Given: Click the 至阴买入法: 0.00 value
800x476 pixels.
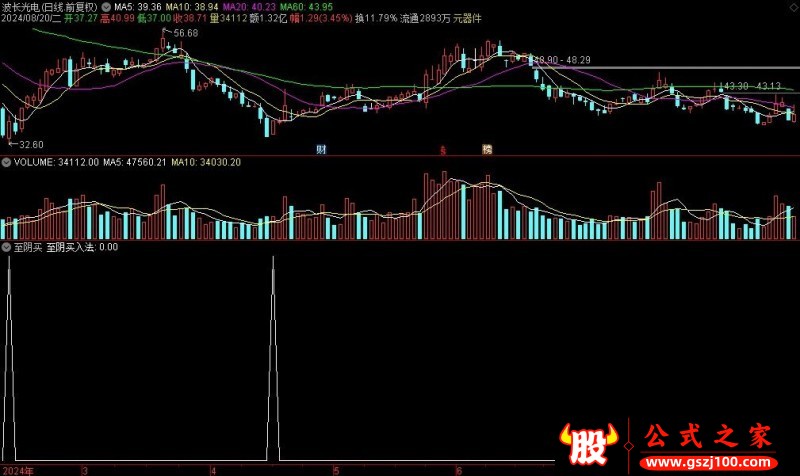Looking at the screenshot, I should (82, 247).
